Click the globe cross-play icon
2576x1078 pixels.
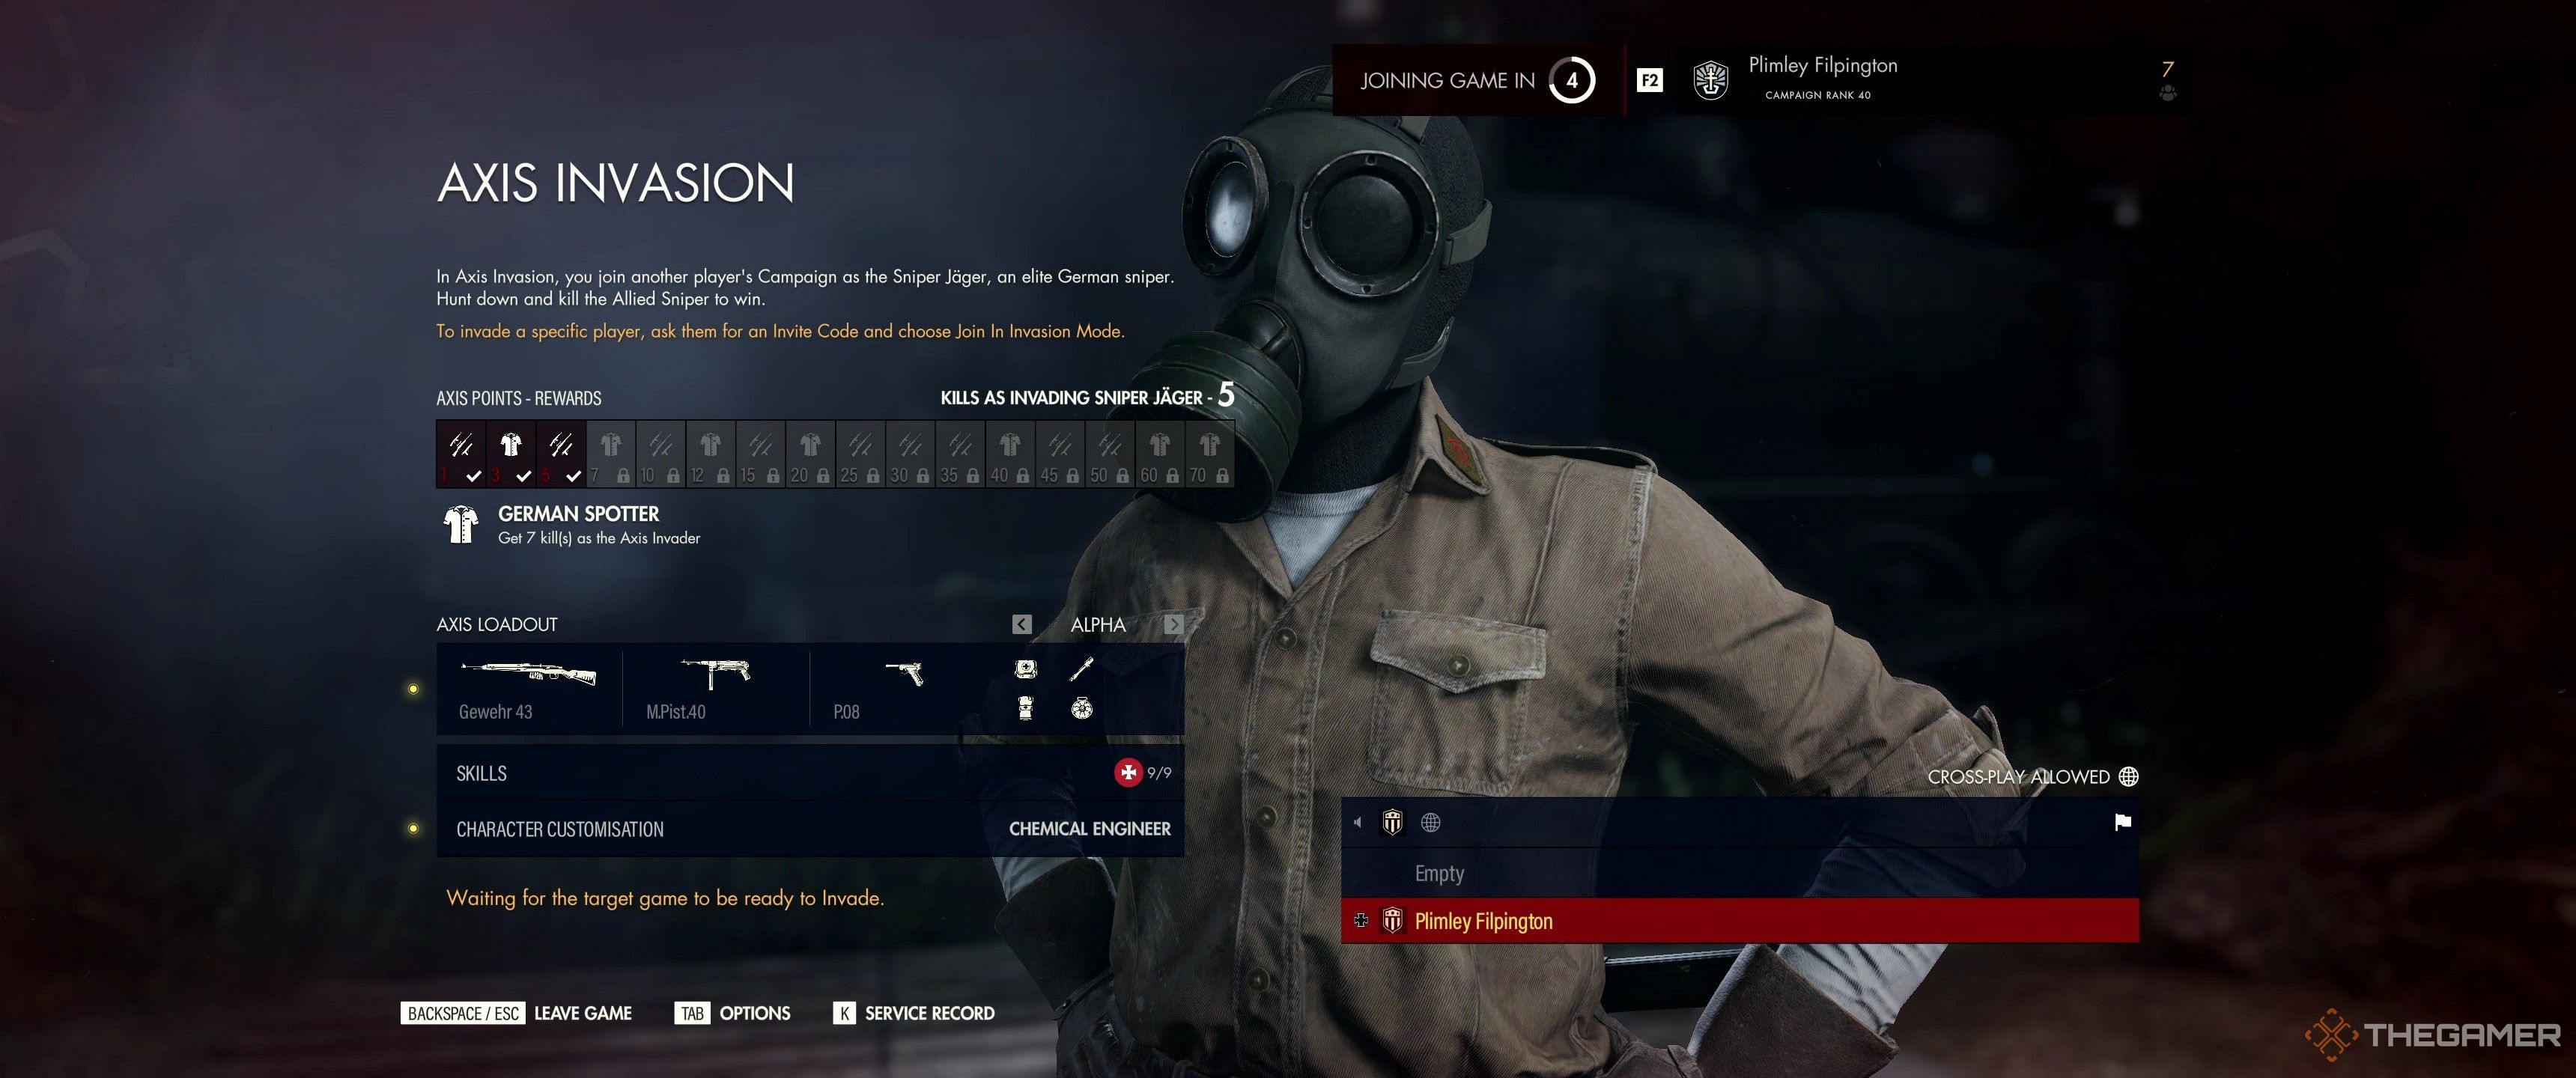pyautogui.click(x=2126, y=773)
